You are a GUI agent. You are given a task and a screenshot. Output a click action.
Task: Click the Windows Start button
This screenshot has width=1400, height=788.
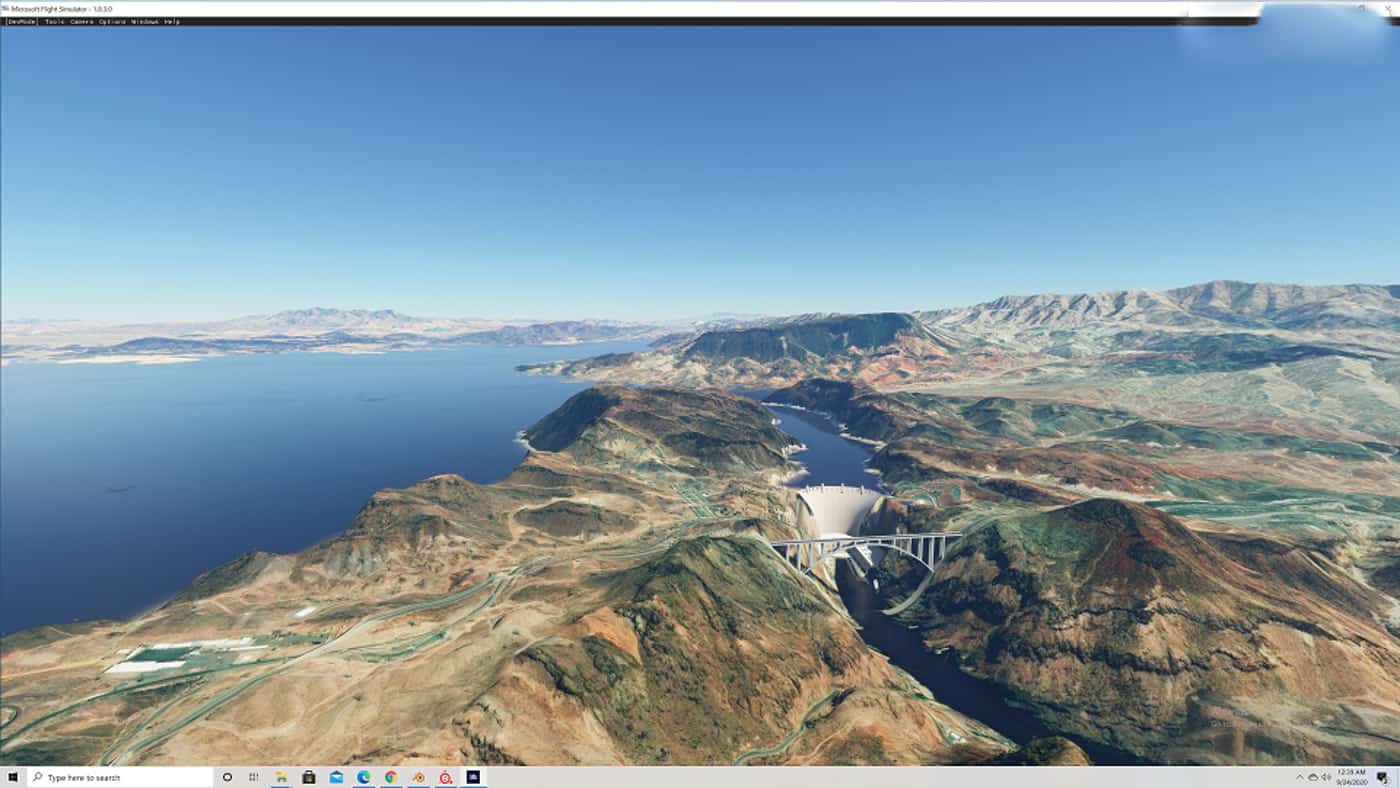click(x=13, y=777)
